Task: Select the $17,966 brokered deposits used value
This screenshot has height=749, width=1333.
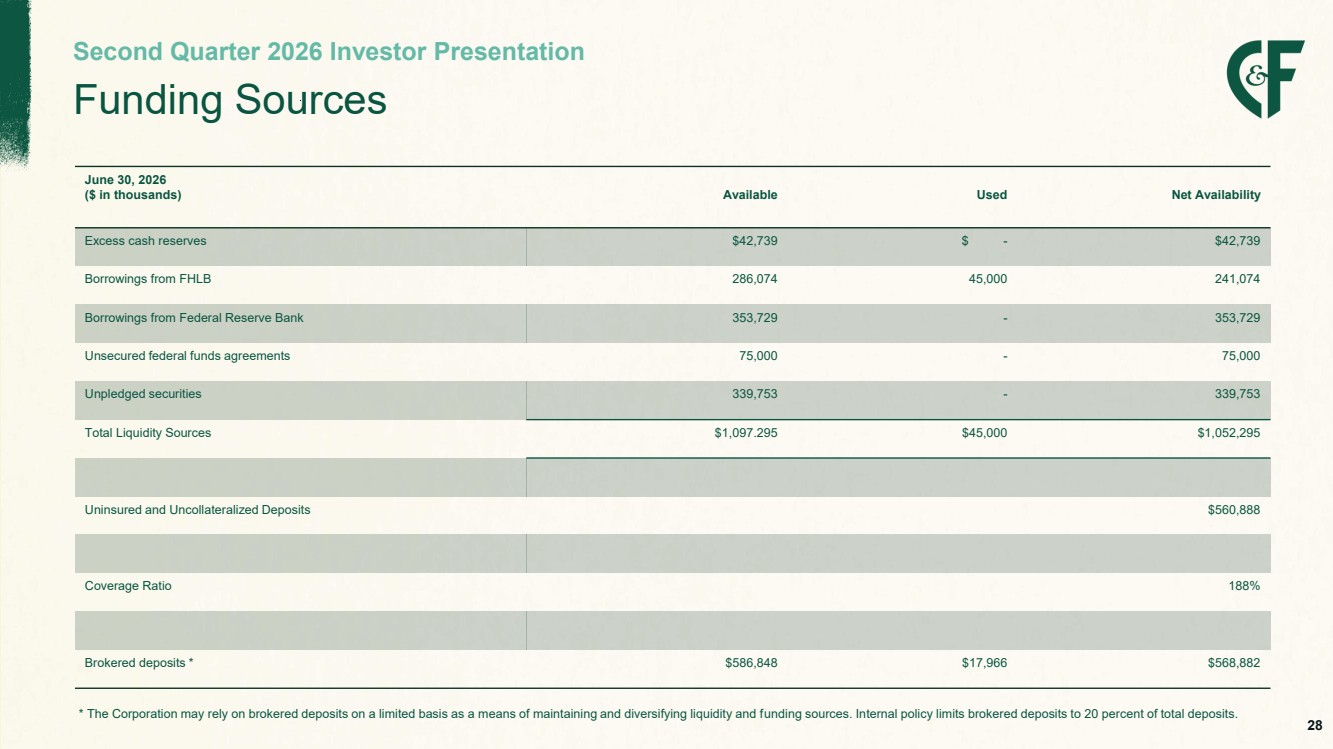Action: [x=983, y=663]
